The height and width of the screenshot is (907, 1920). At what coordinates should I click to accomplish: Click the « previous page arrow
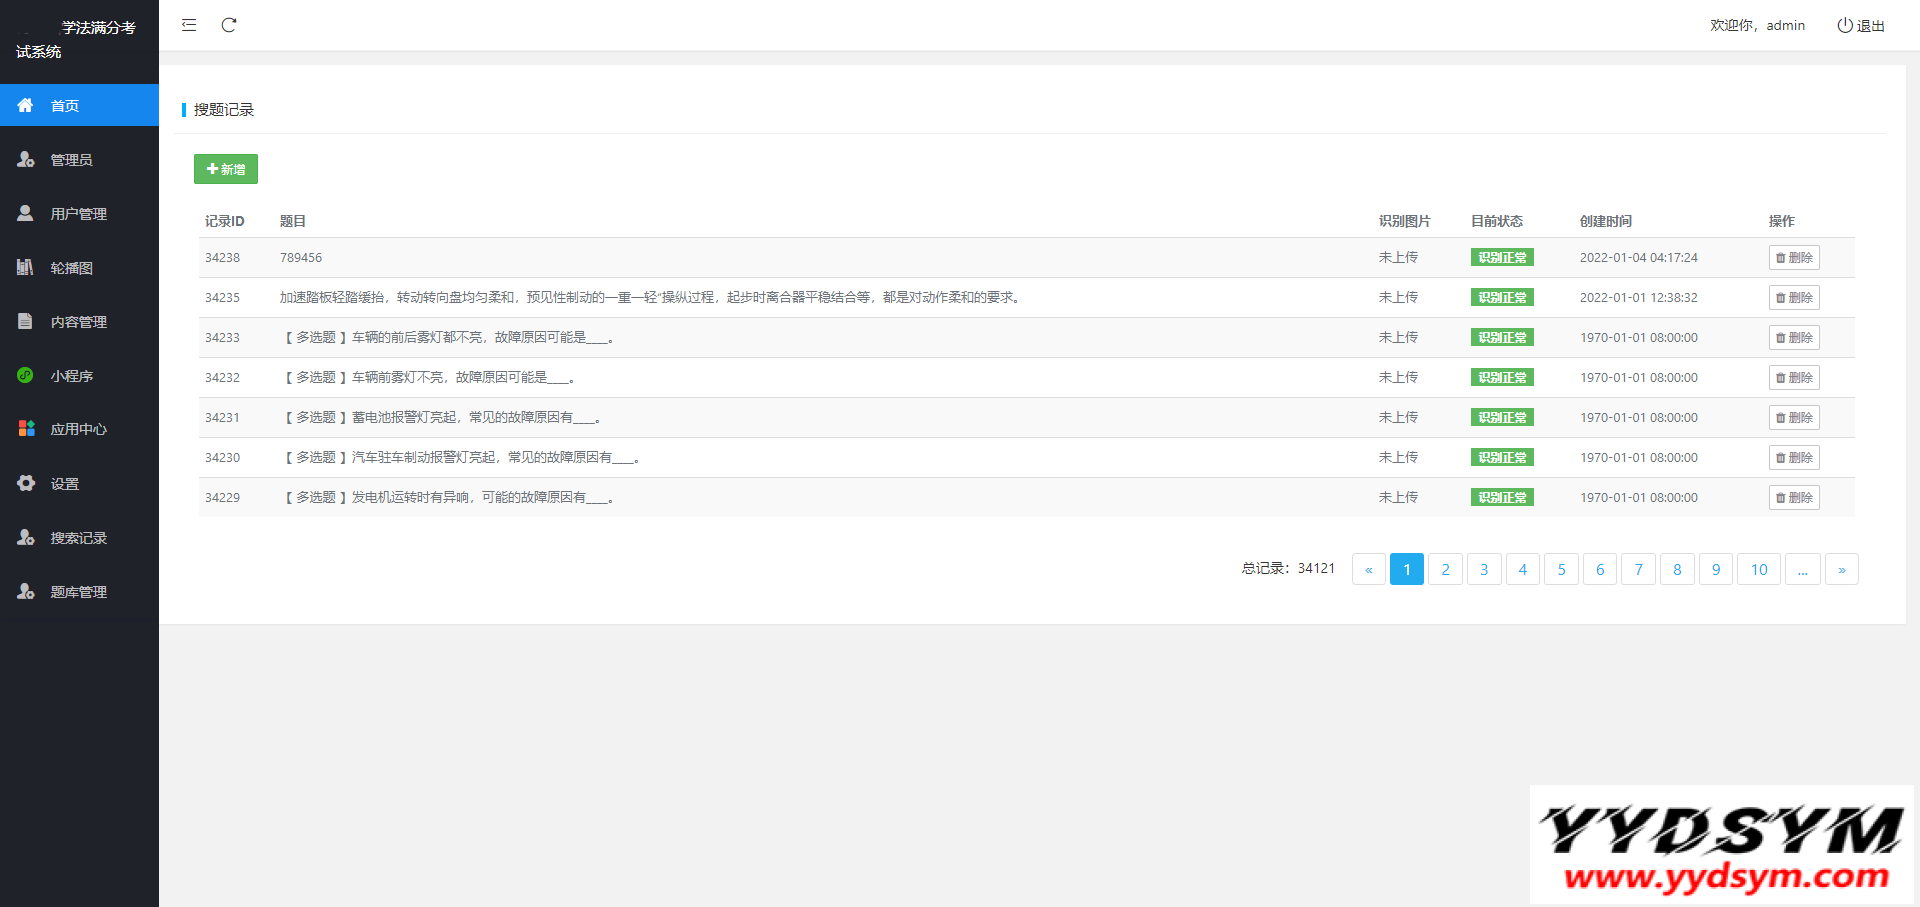[1368, 570]
